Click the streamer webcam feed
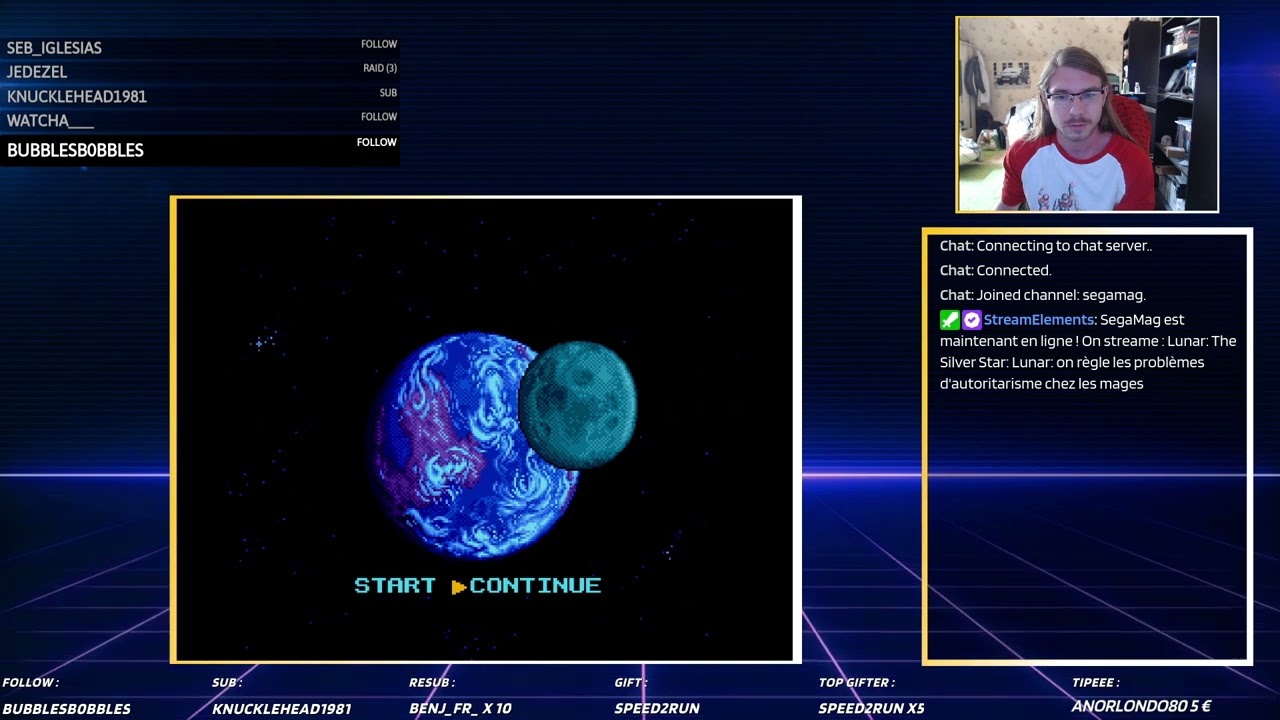 (1087, 114)
